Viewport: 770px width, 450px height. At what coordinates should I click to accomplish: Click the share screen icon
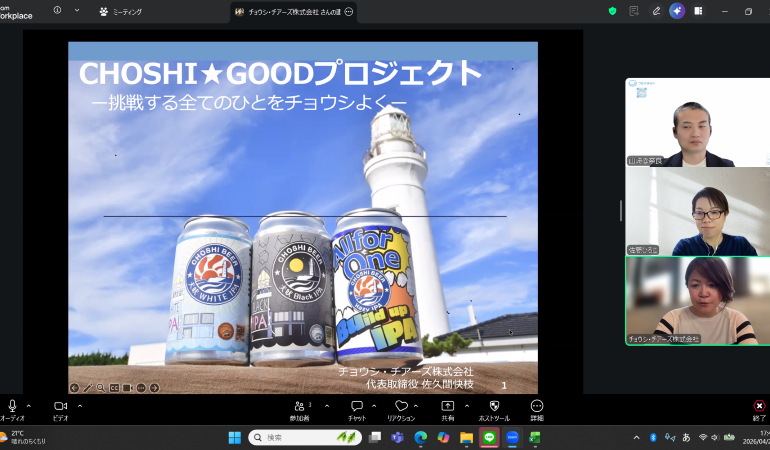[x=447, y=406]
